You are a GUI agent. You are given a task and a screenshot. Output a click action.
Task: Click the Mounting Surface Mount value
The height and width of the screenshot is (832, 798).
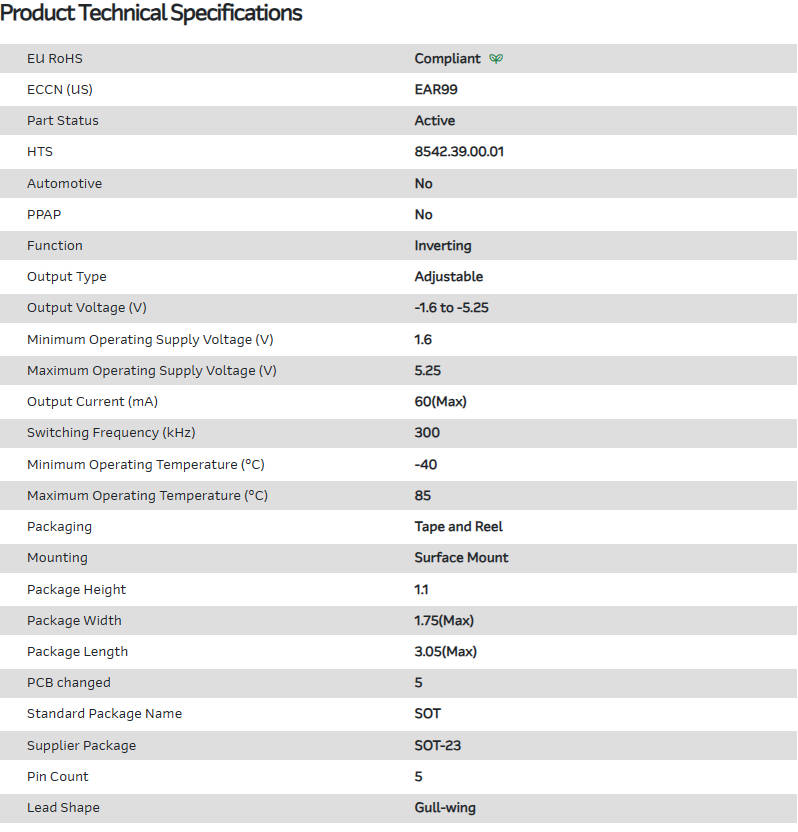[x=461, y=558]
